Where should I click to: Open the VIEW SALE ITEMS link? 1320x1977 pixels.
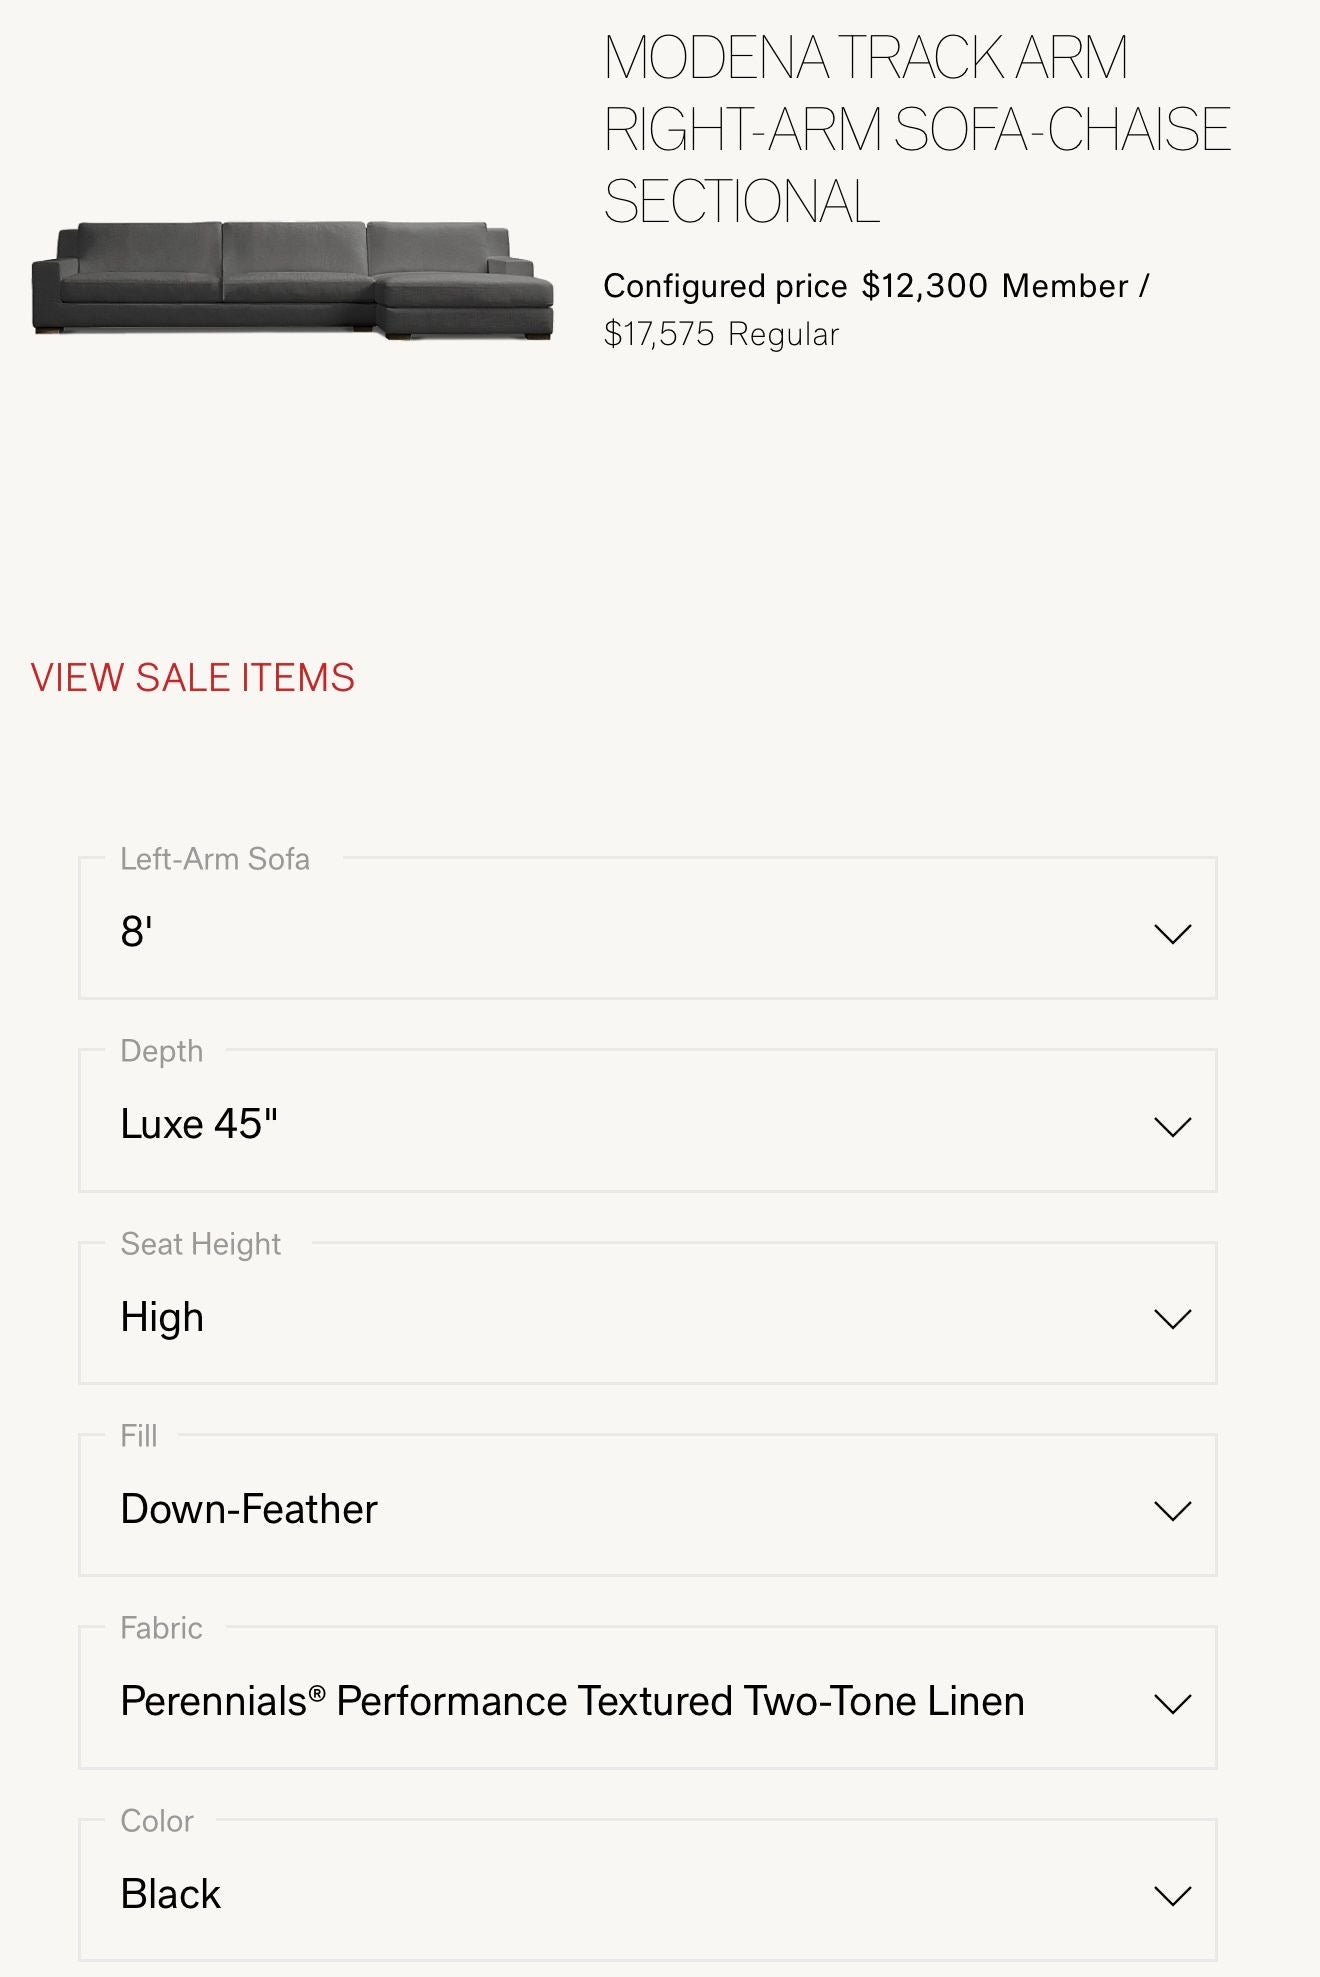[193, 678]
